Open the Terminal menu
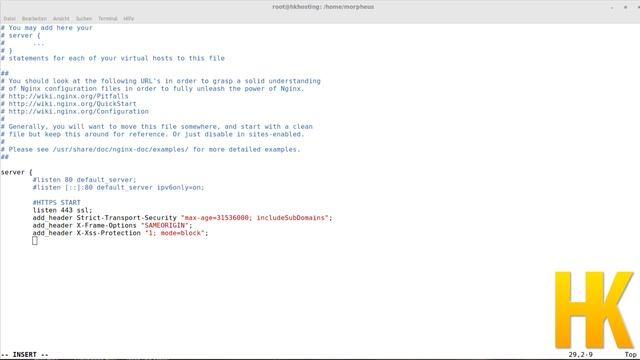This screenshot has height=360, width=640. (107, 19)
